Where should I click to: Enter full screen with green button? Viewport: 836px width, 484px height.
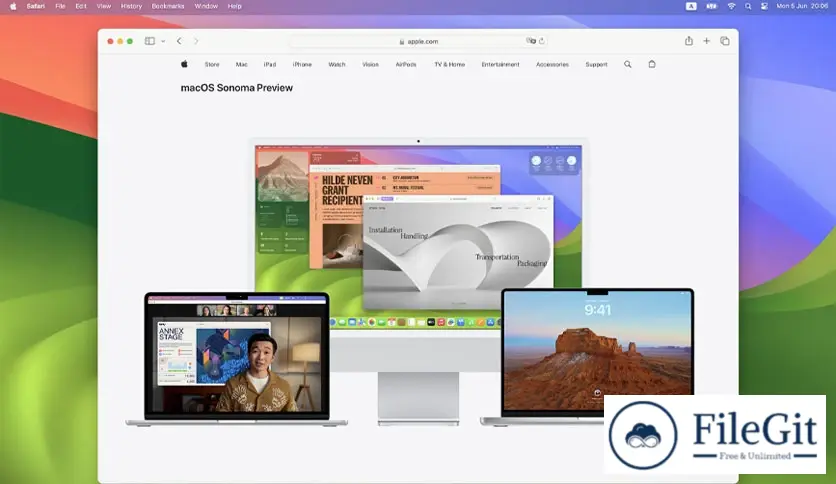(x=130, y=41)
